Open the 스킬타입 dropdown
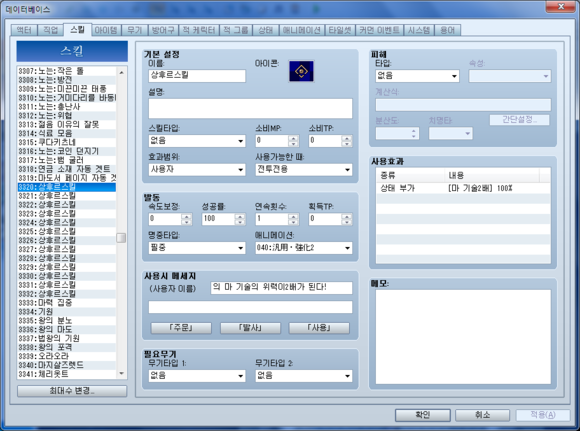The height and width of the screenshot is (431, 580). pos(197,141)
